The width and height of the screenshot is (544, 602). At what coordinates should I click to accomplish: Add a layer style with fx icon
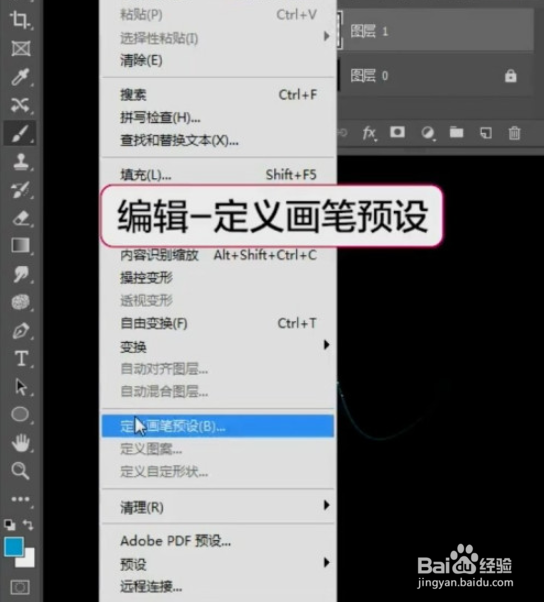click(369, 133)
